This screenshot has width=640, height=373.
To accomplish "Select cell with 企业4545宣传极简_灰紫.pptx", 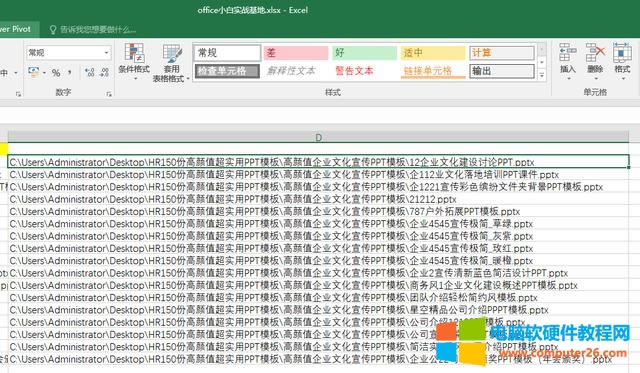I will (x=318, y=235).
